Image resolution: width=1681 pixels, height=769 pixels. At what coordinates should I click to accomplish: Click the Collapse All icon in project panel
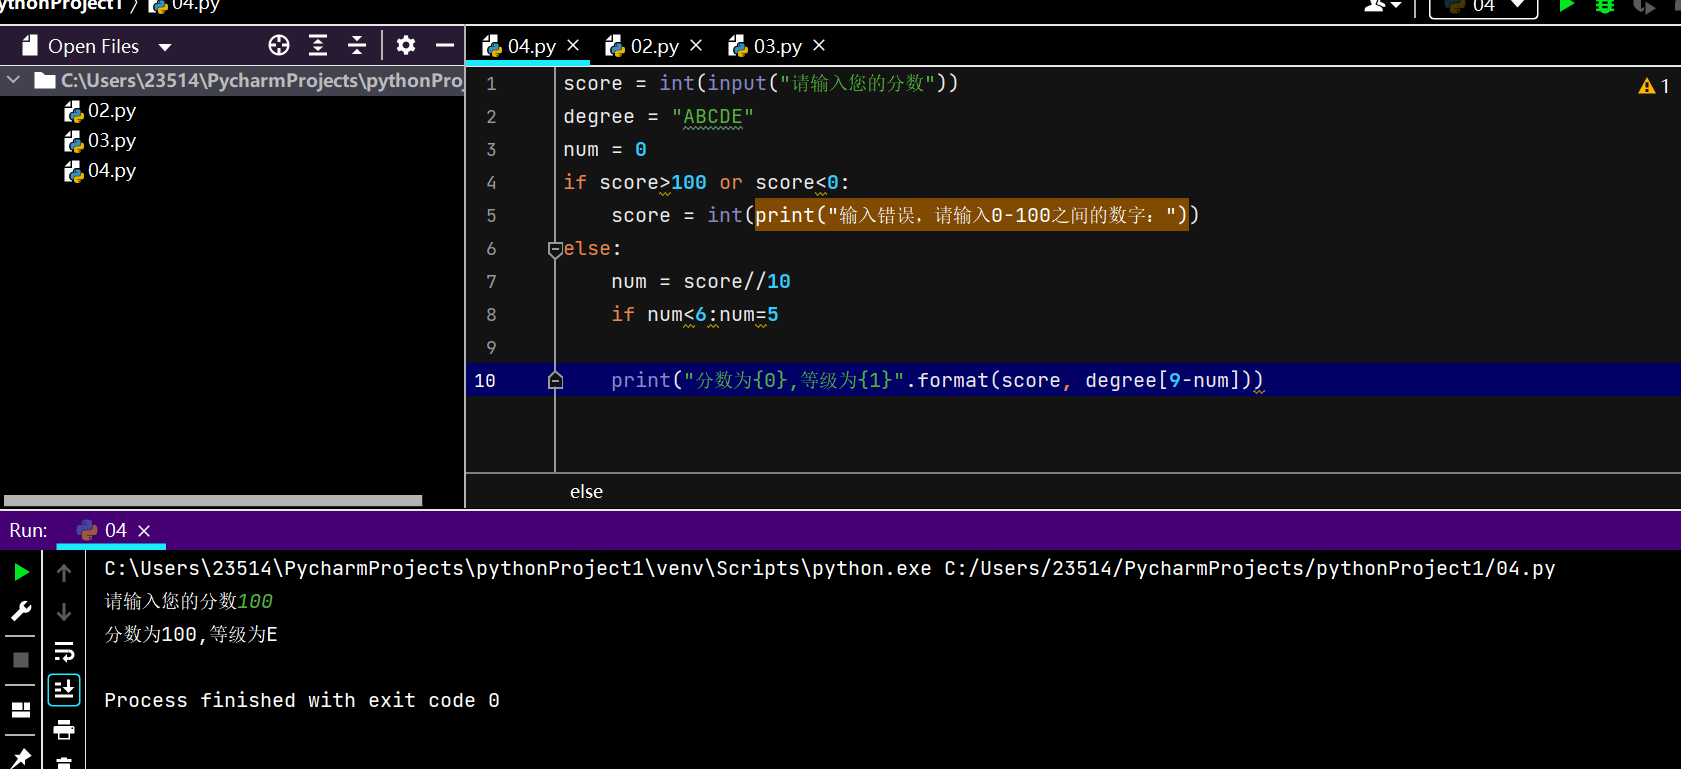click(x=357, y=45)
